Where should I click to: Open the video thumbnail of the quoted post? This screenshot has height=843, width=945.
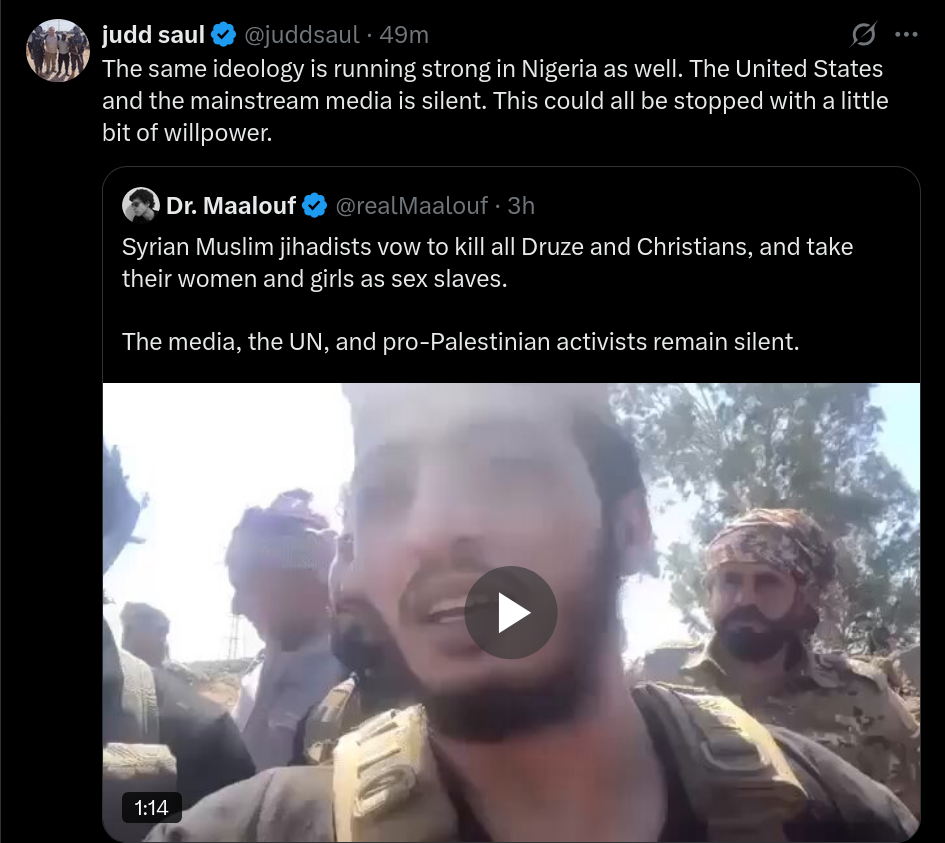pos(511,612)
